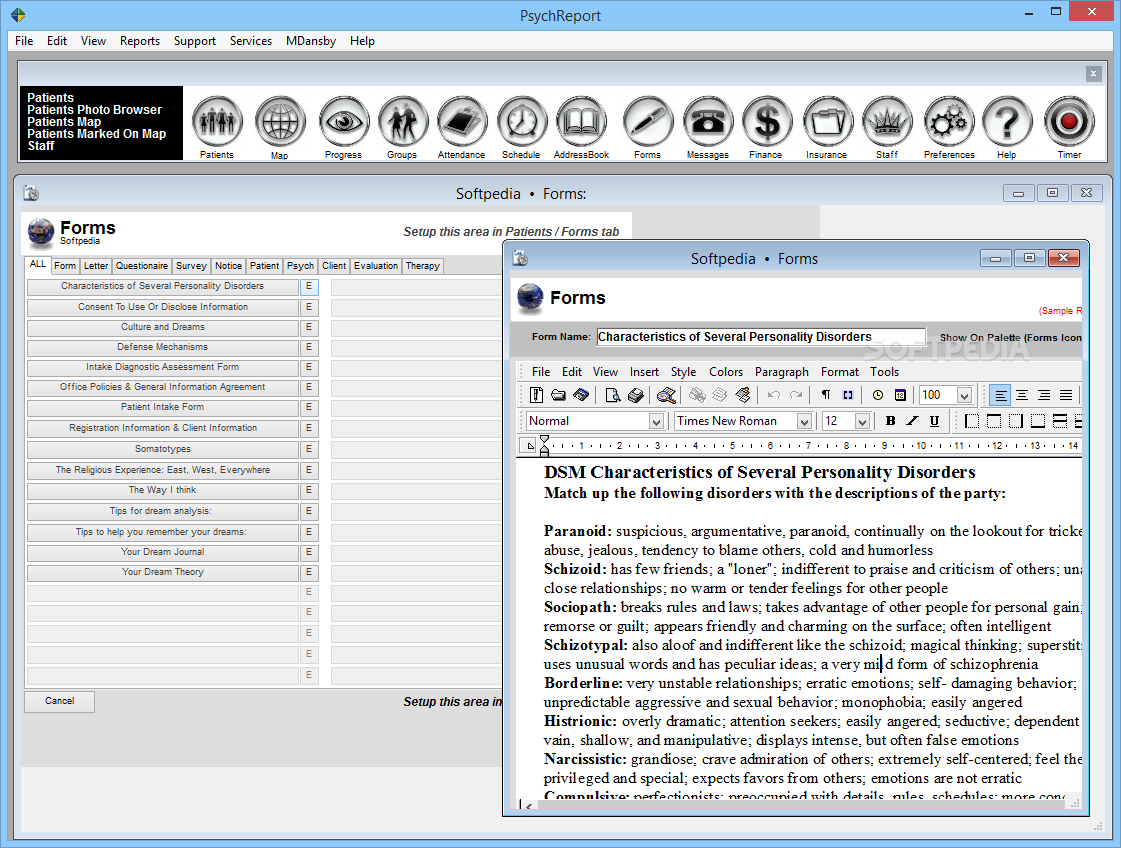Open the Patient Intake Form button

point(163,407)
